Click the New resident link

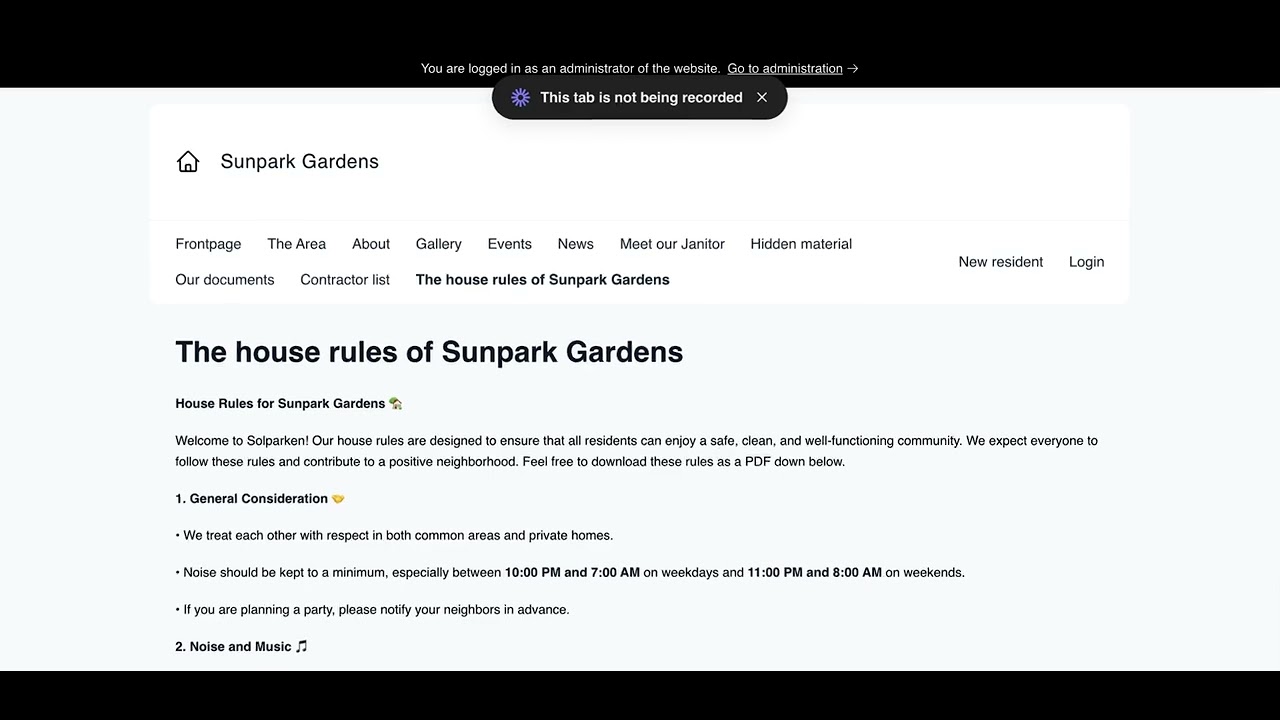1000,262
